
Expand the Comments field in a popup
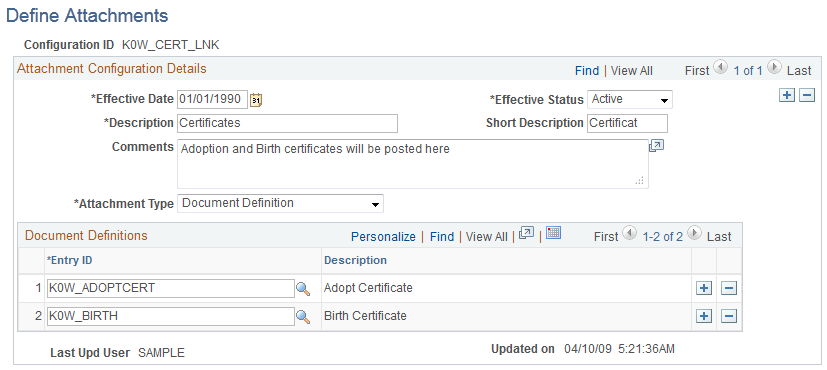pos(656,146)
